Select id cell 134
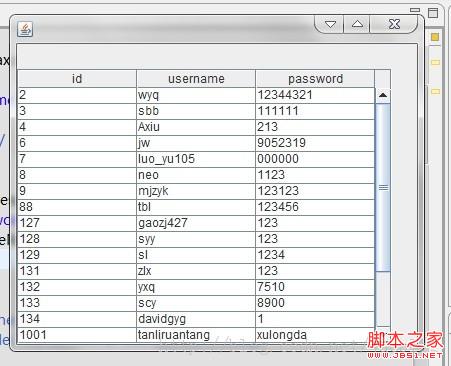The image size is (451, 366). (x=77, y=319)
